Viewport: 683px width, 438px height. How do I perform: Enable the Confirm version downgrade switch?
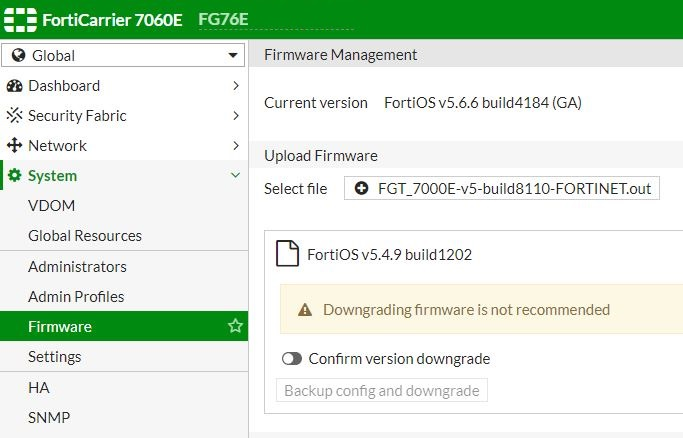(x=292, y=359)
